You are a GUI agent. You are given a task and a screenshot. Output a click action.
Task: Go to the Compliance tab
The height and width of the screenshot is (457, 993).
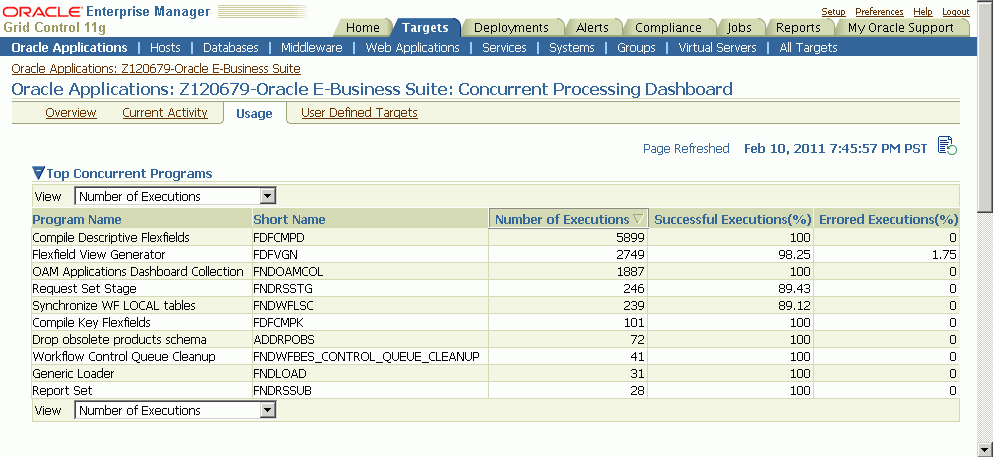tap(668, 27)
